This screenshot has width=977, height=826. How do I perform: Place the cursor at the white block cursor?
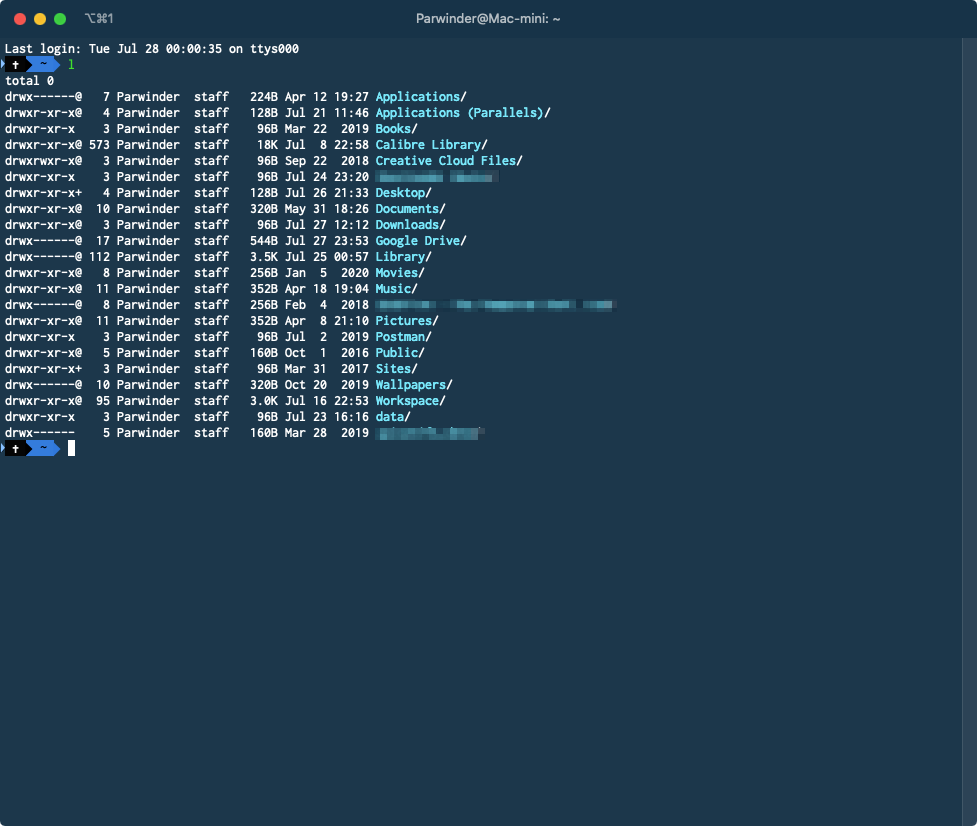click(72, 449)
